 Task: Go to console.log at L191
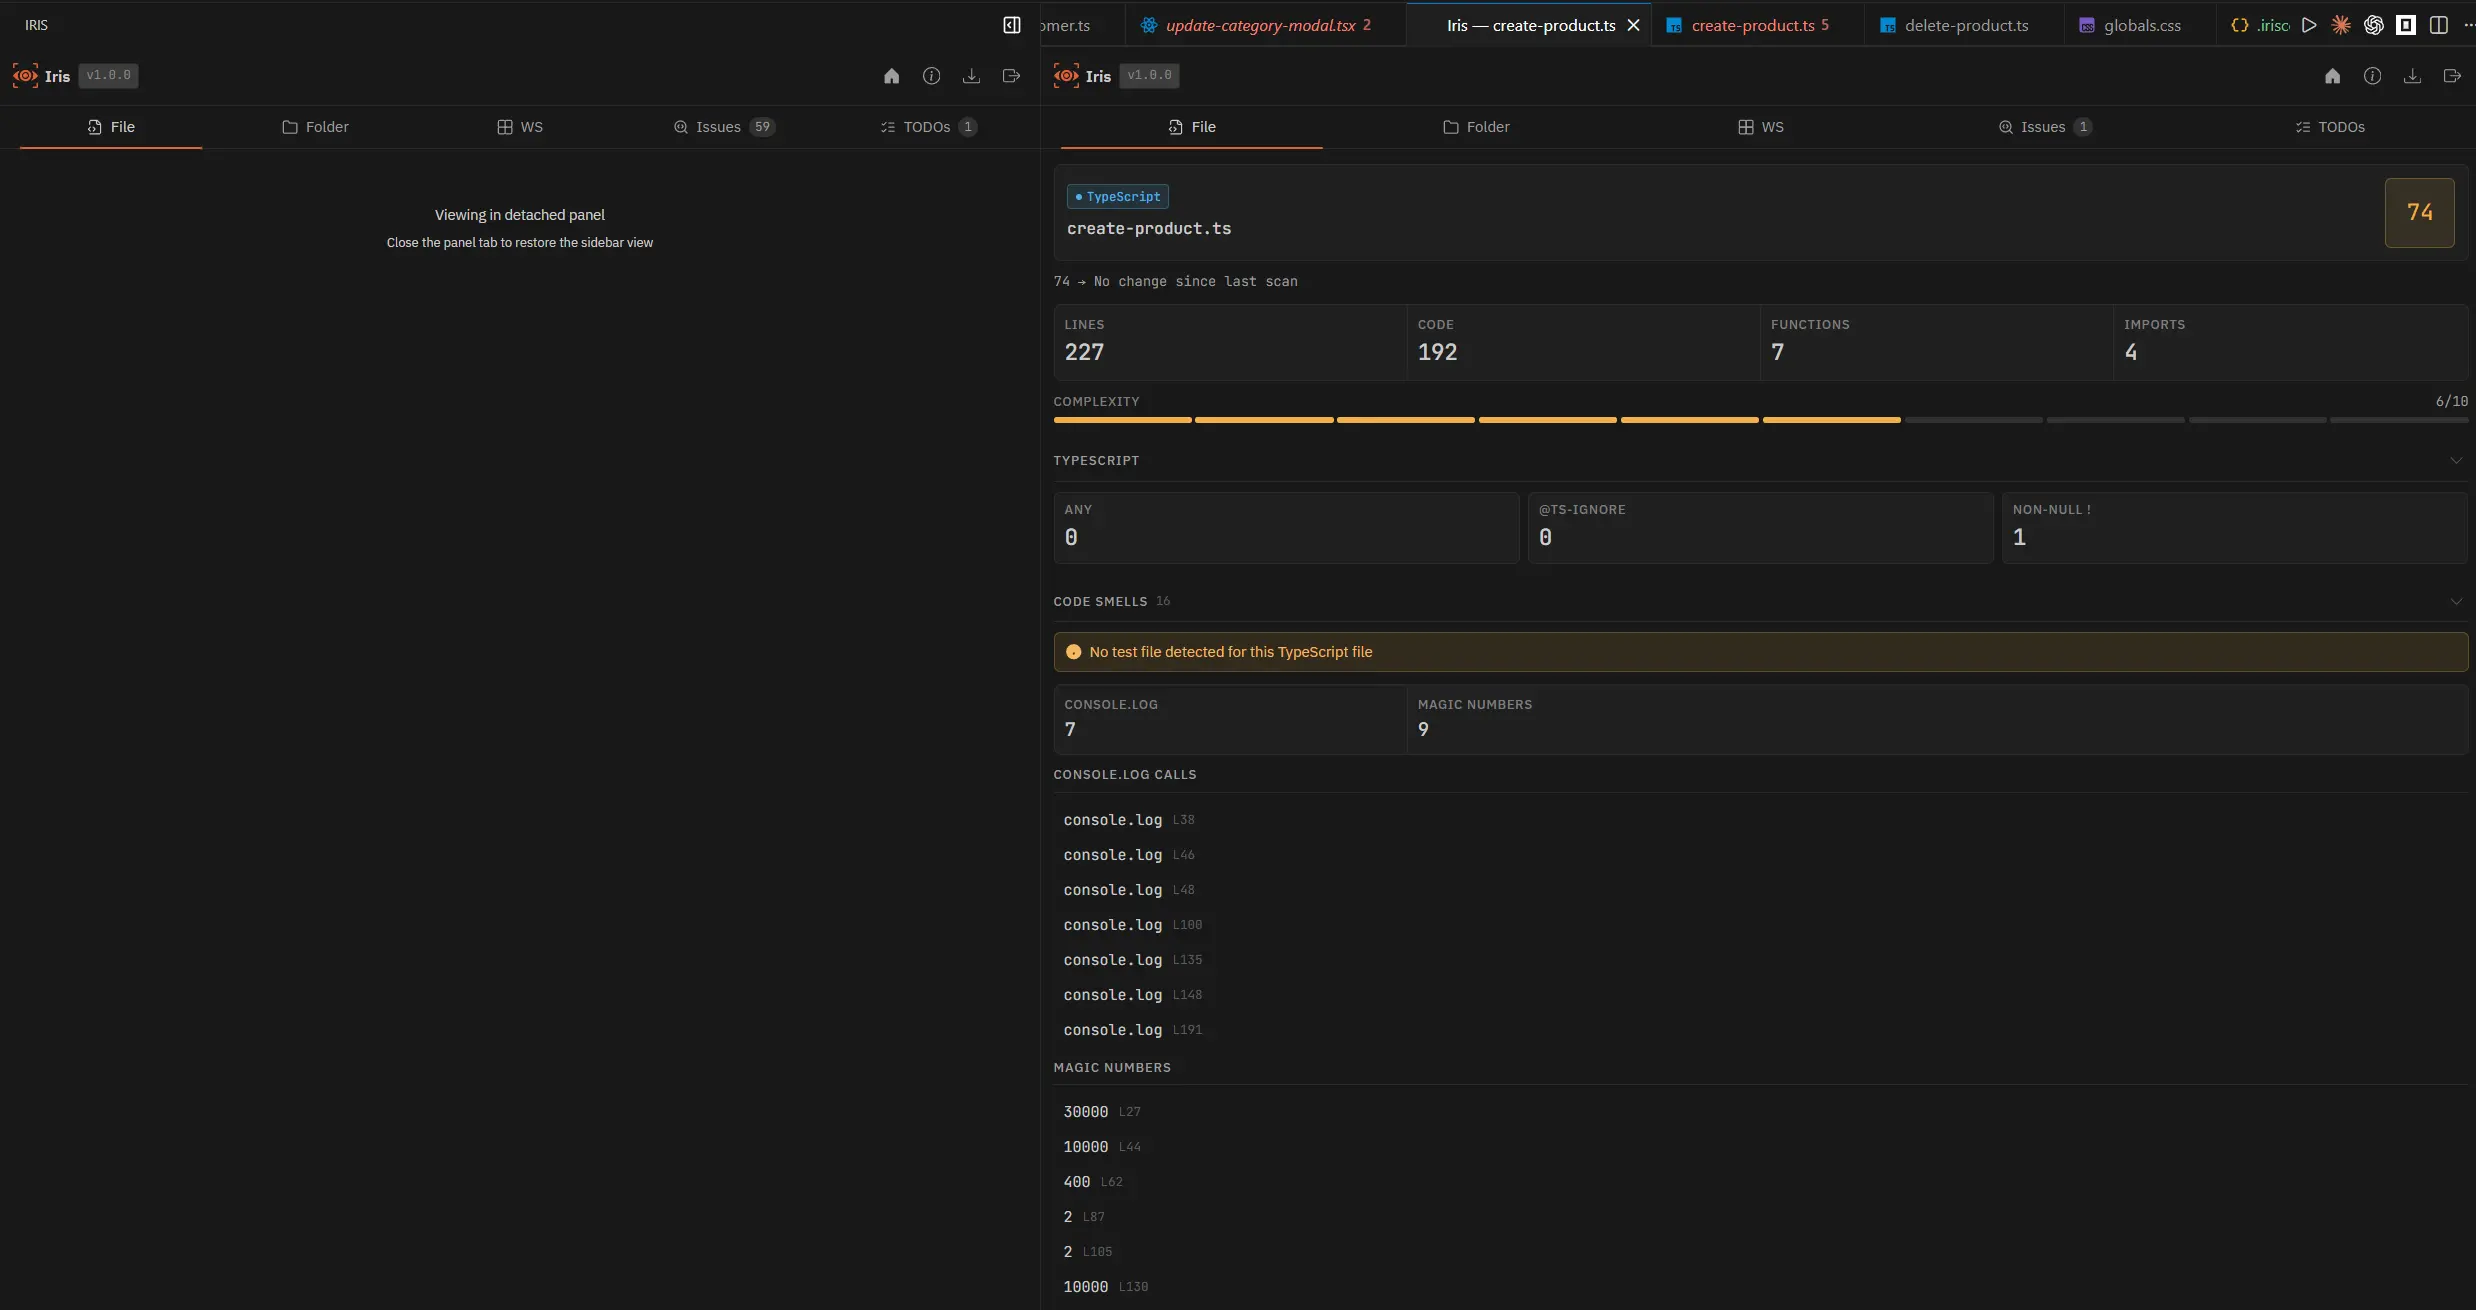[1133, 1030]
